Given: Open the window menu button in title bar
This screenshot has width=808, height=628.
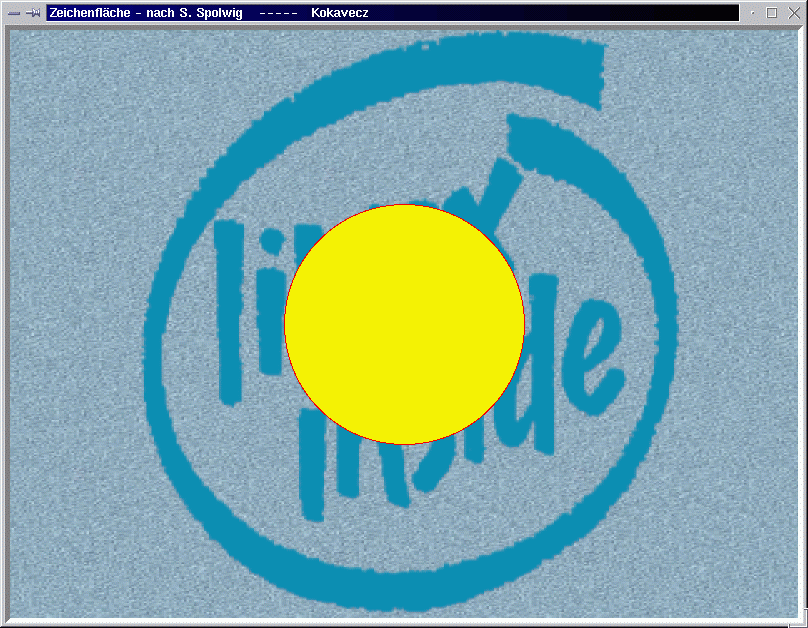Looking at the screenshot, I should coord(13,13).
